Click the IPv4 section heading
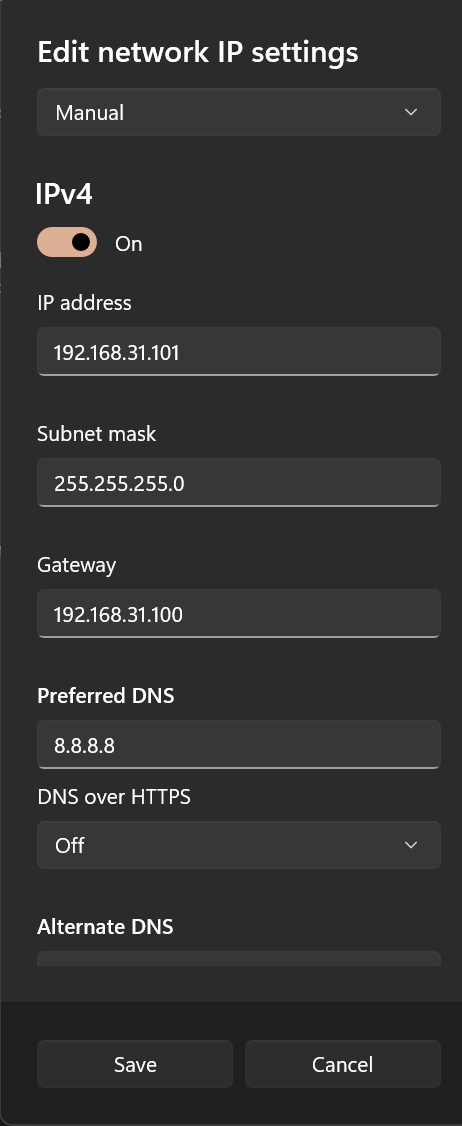462x1126 pixels. point(64,194)
